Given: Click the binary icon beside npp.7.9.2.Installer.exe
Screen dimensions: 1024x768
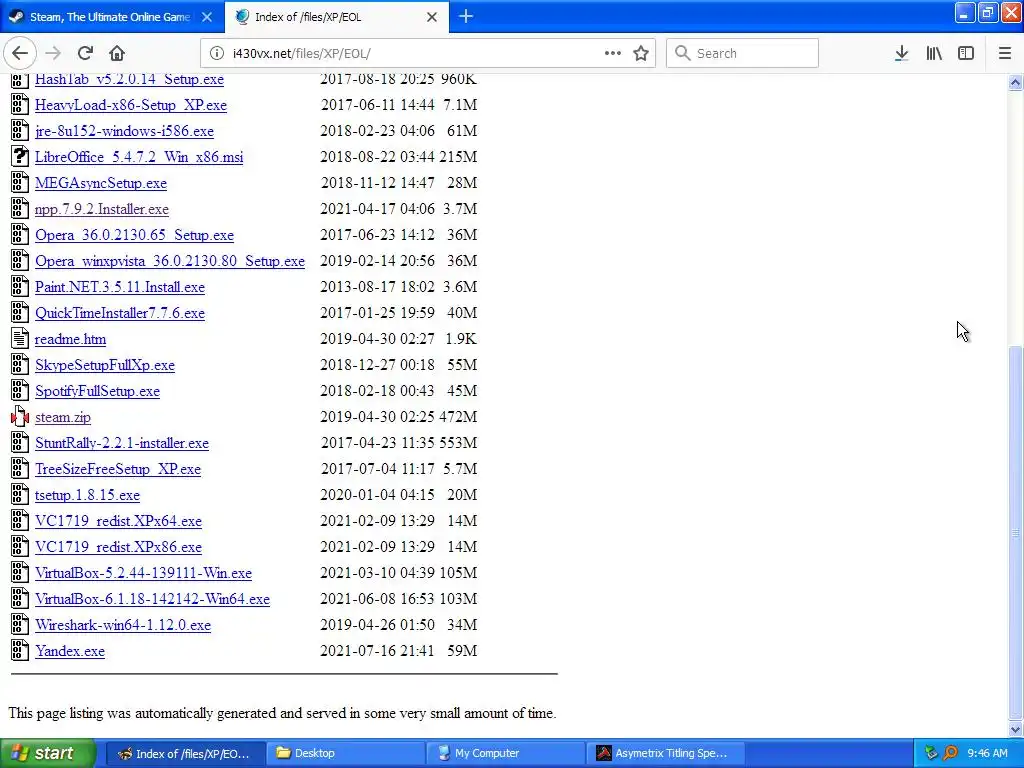Looking at the screenshot, I should coord(20,209).
